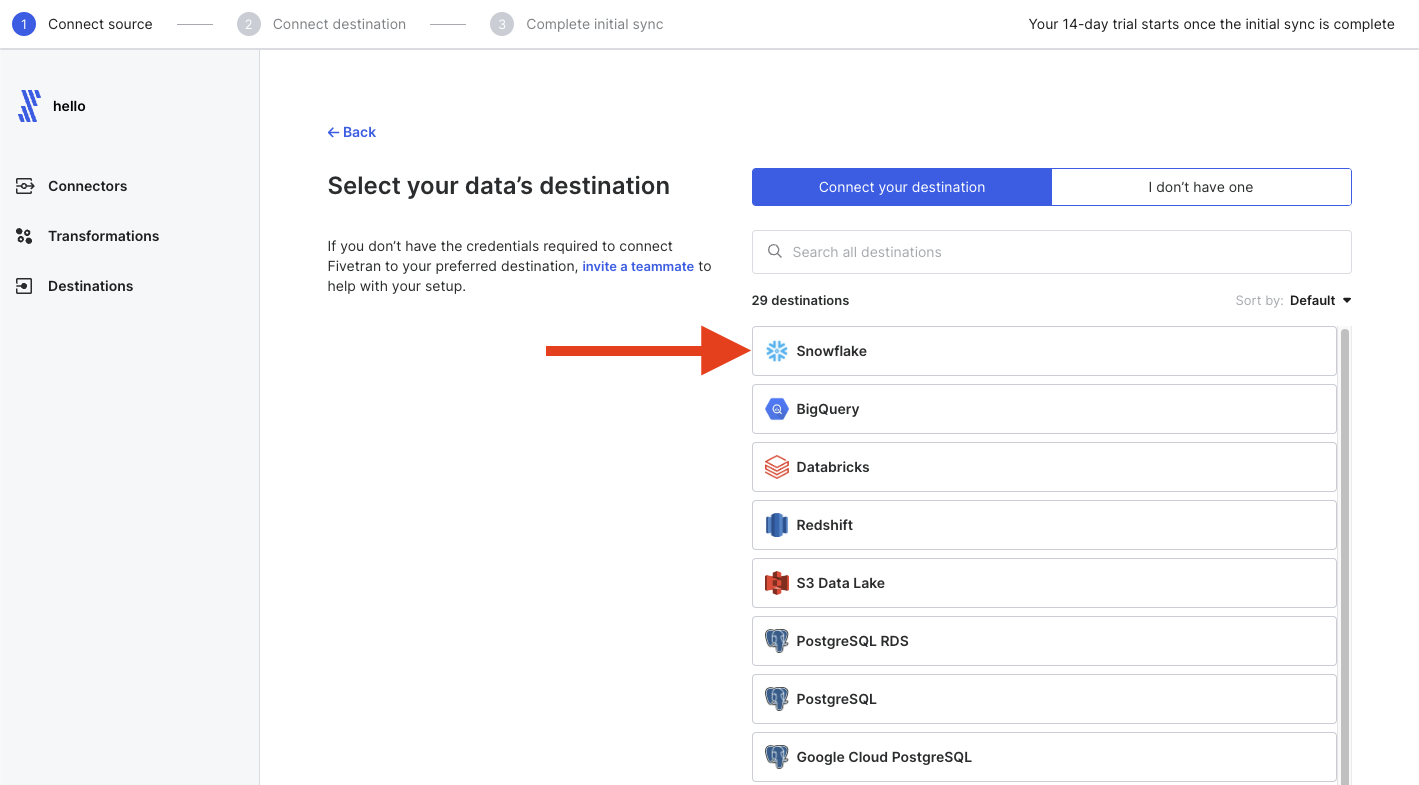Click step 2 Connect destination
Image resolution: width=1419 pixels, height=785 pixels.
(321, 24)
